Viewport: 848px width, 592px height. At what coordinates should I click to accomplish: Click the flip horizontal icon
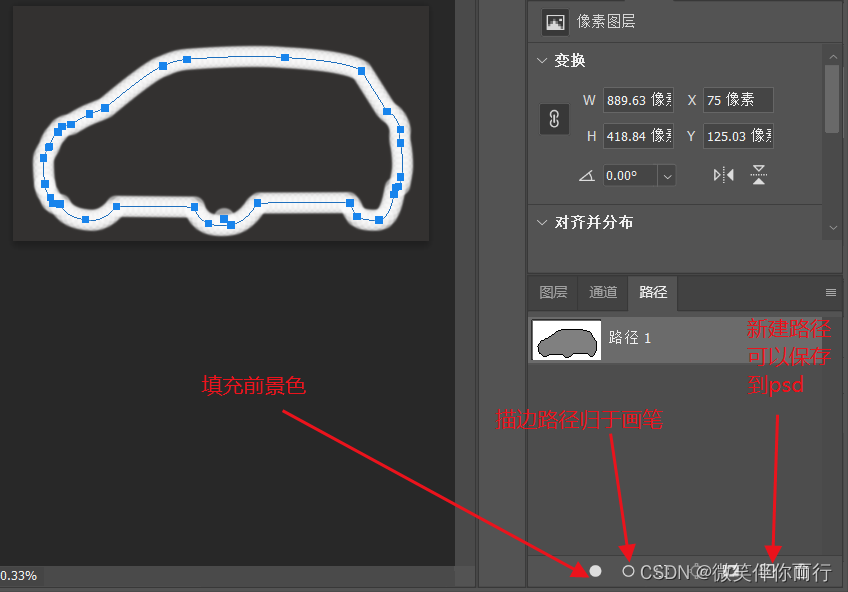click(724, 175)
